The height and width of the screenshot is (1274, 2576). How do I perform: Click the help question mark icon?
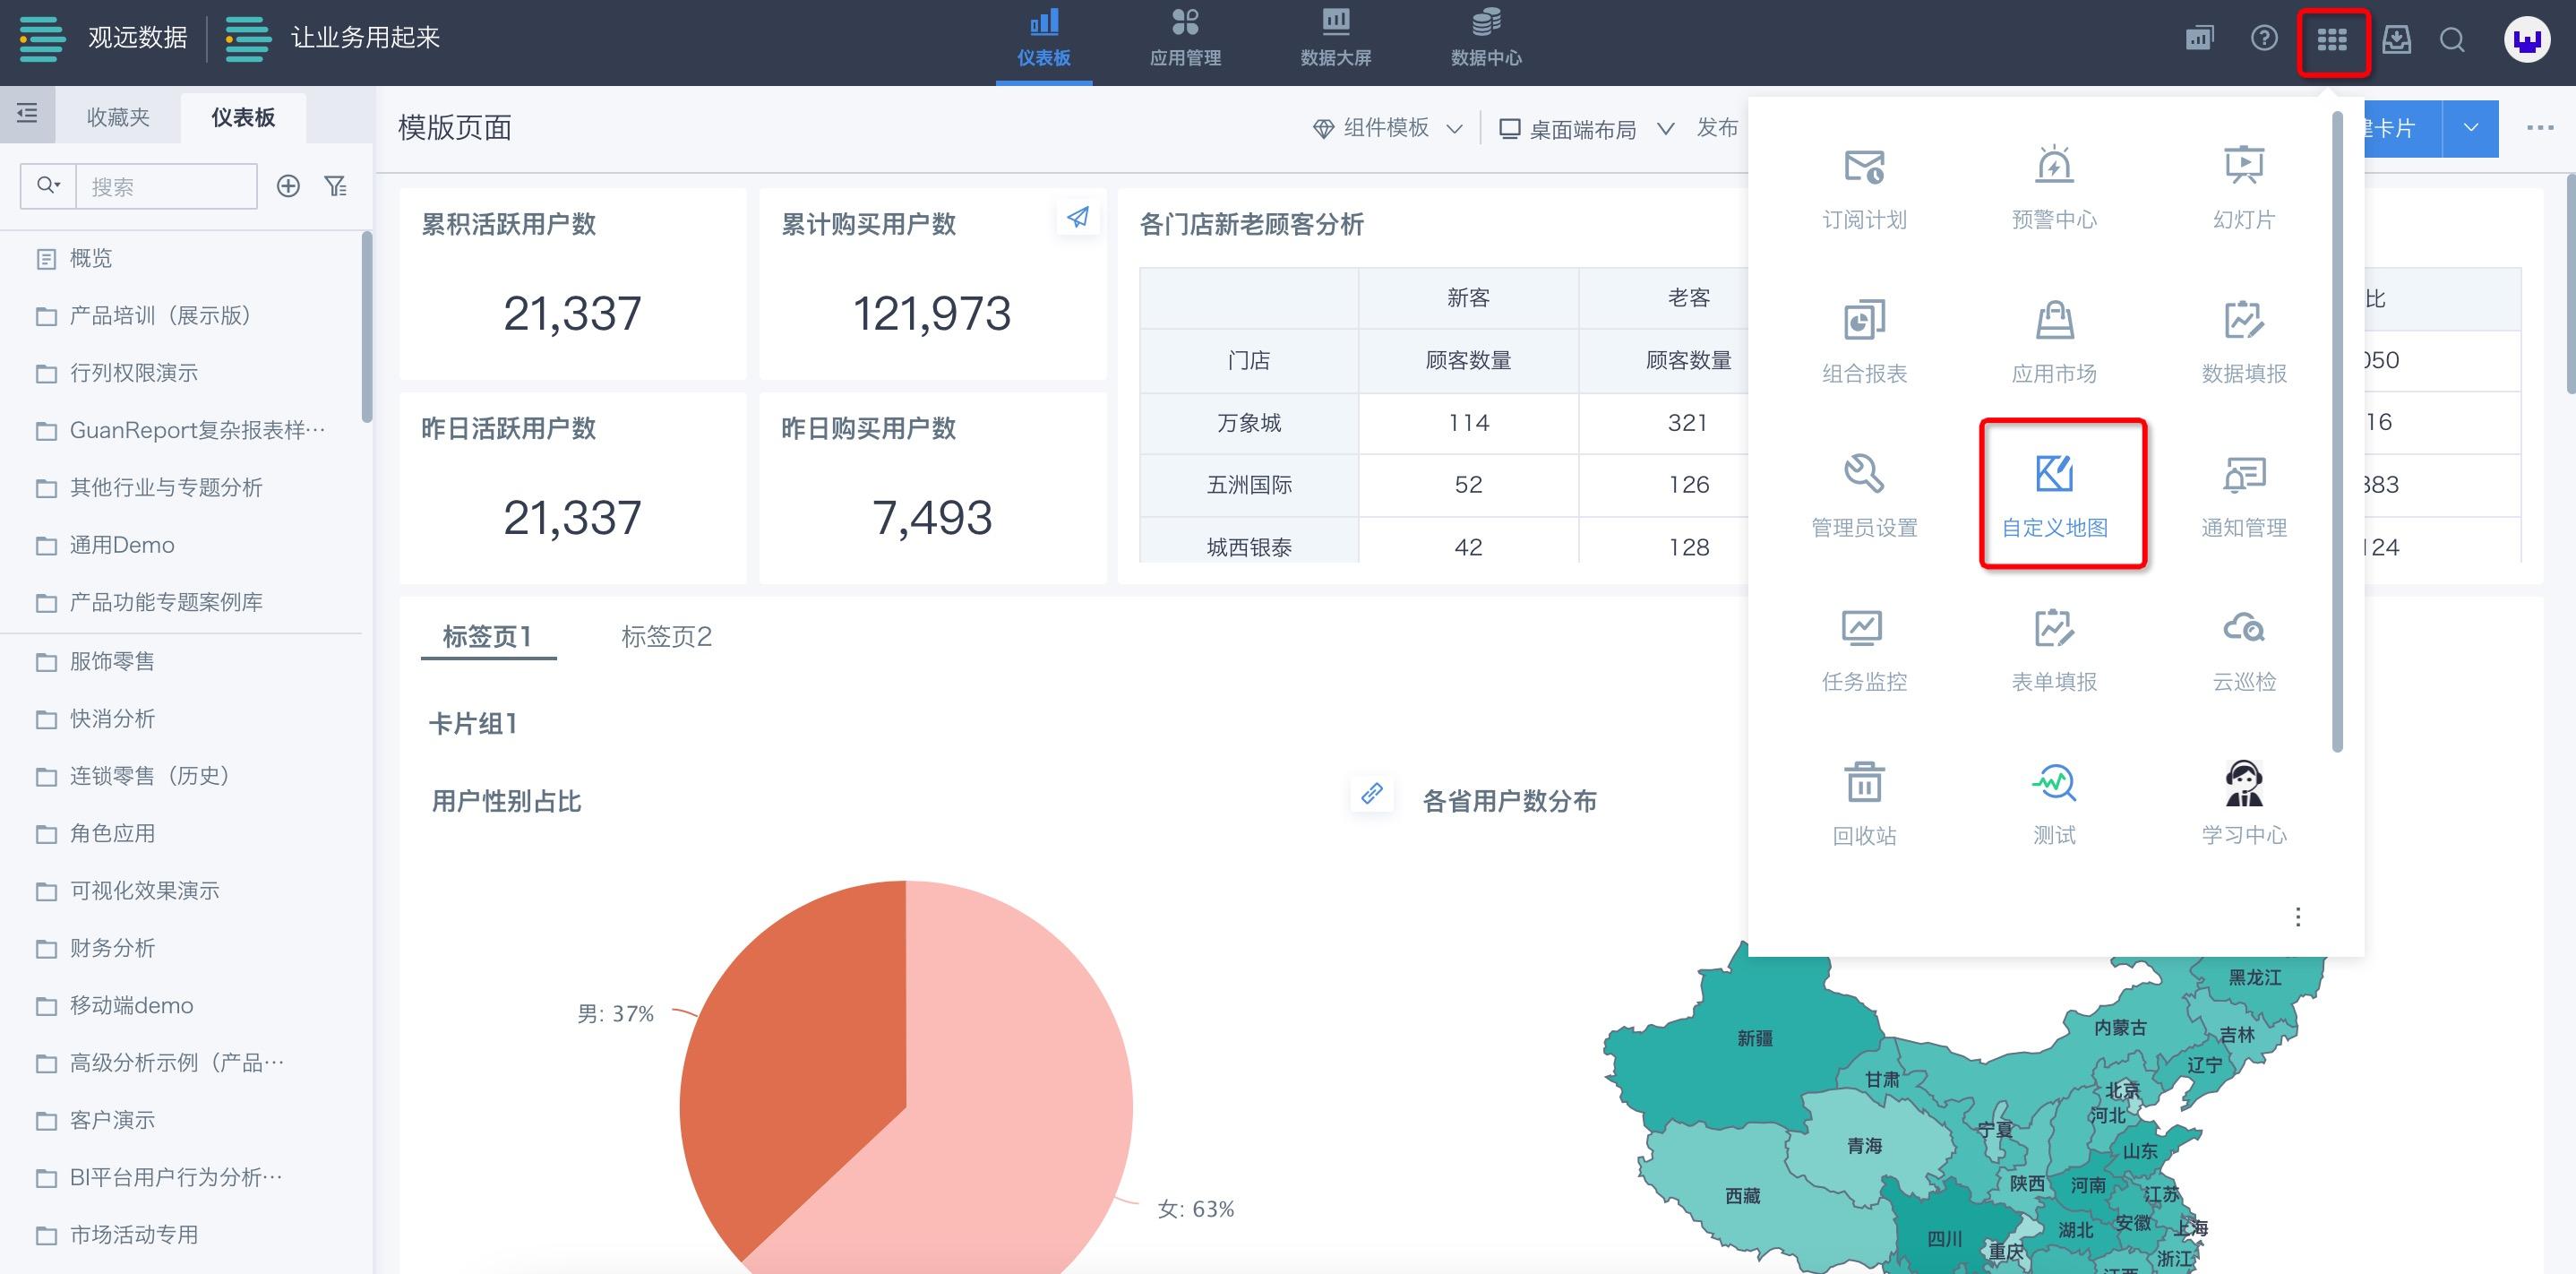coord(2264,39)
